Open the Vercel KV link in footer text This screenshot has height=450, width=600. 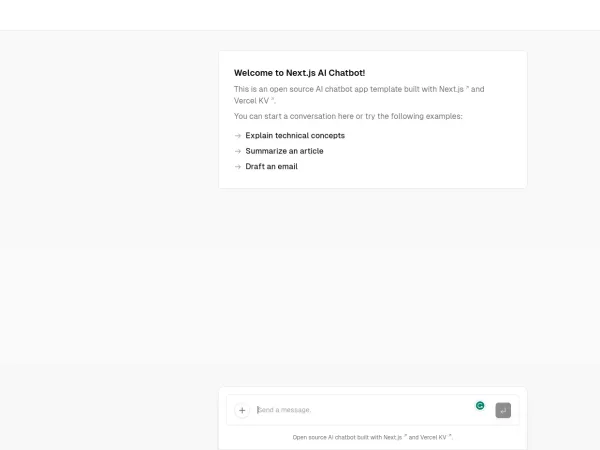435,437
